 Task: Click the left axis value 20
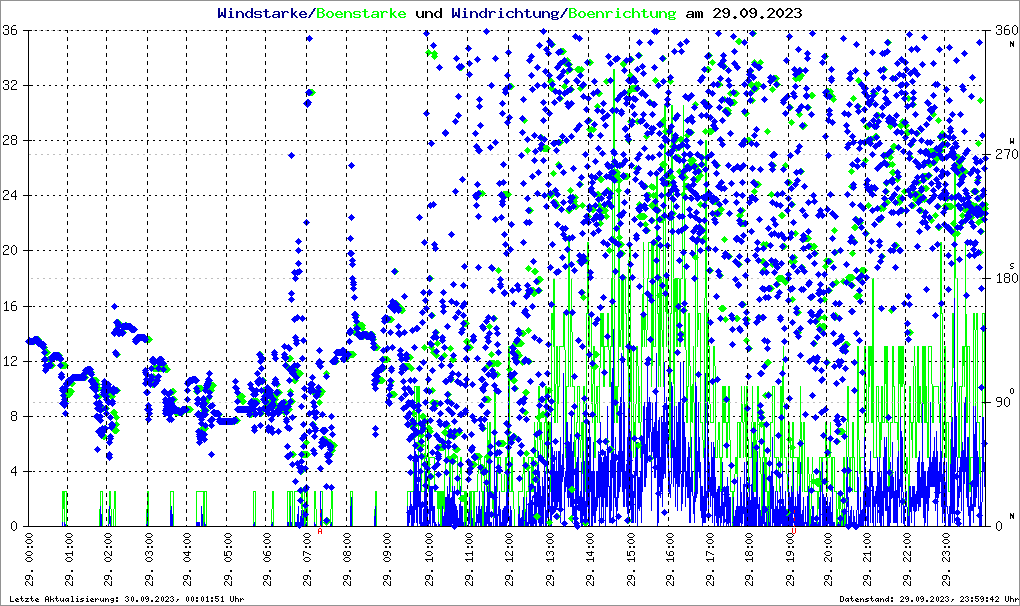[x=10, y=250]
